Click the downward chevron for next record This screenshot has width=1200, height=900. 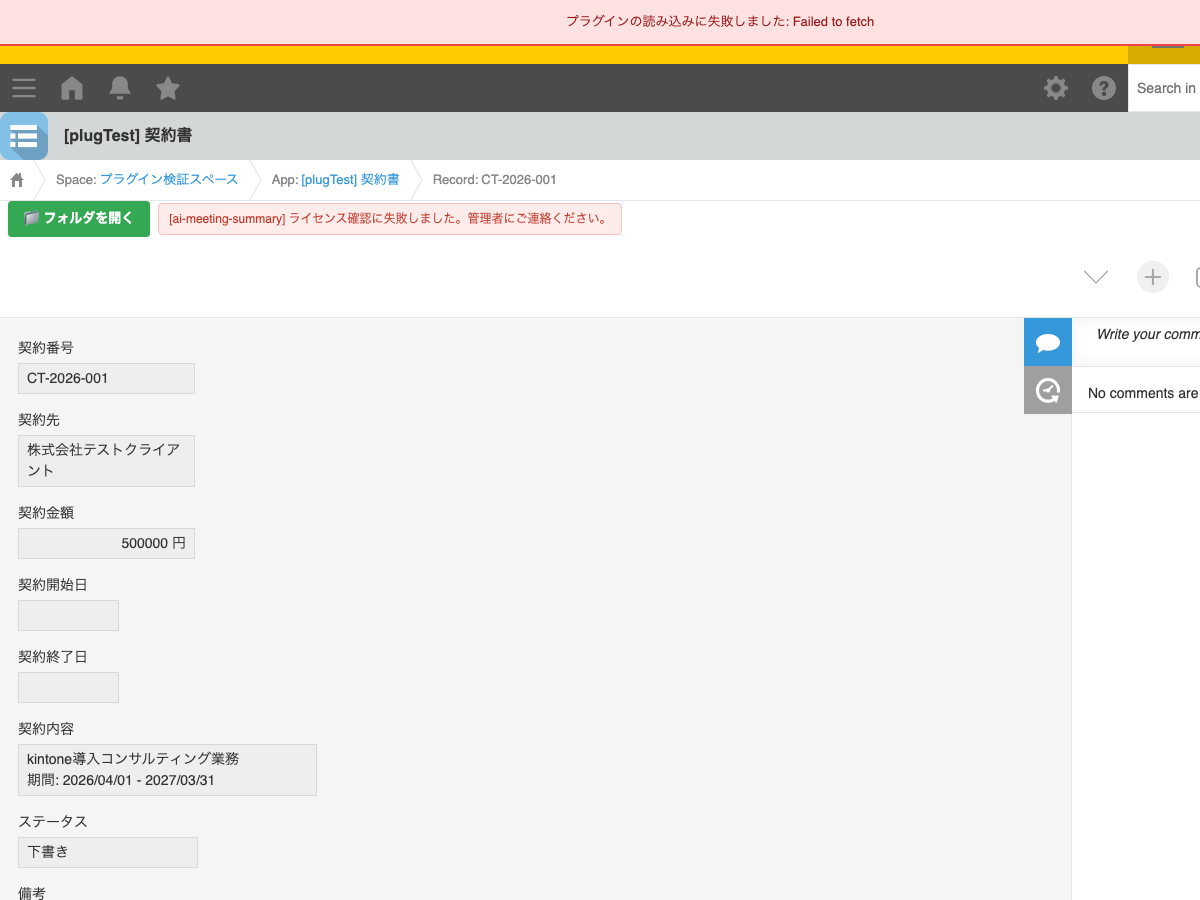(x=1096, y=277)
